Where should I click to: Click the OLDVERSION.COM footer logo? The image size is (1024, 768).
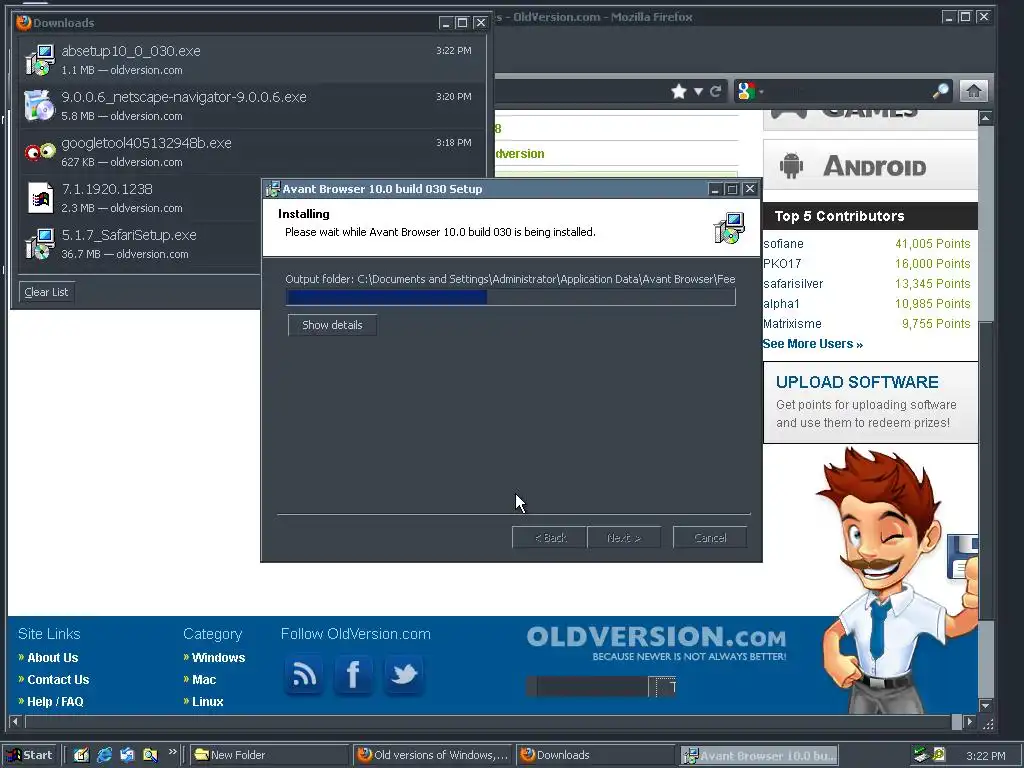click(x=656, y=637)
